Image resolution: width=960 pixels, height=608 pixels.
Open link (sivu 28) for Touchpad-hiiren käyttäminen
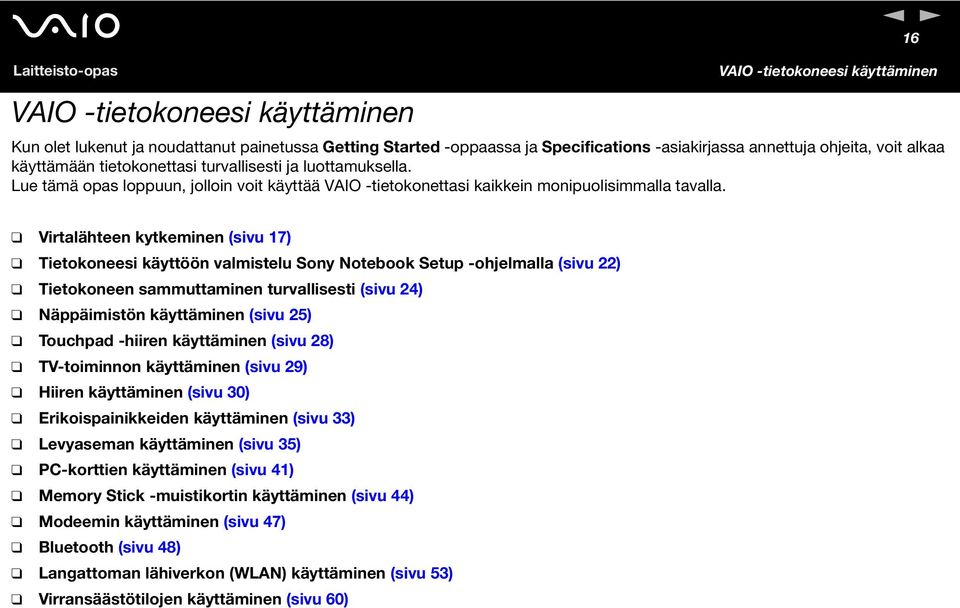click(302, 340)
